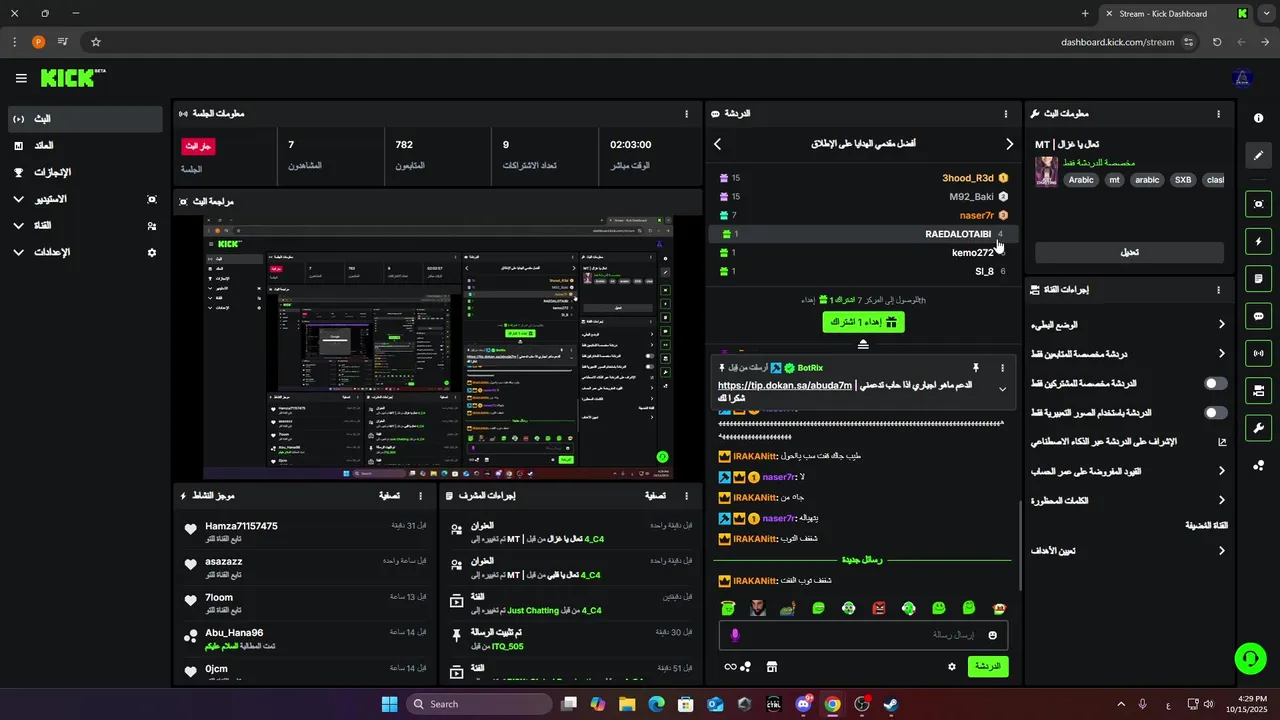Expand the banned words row

1128,500
